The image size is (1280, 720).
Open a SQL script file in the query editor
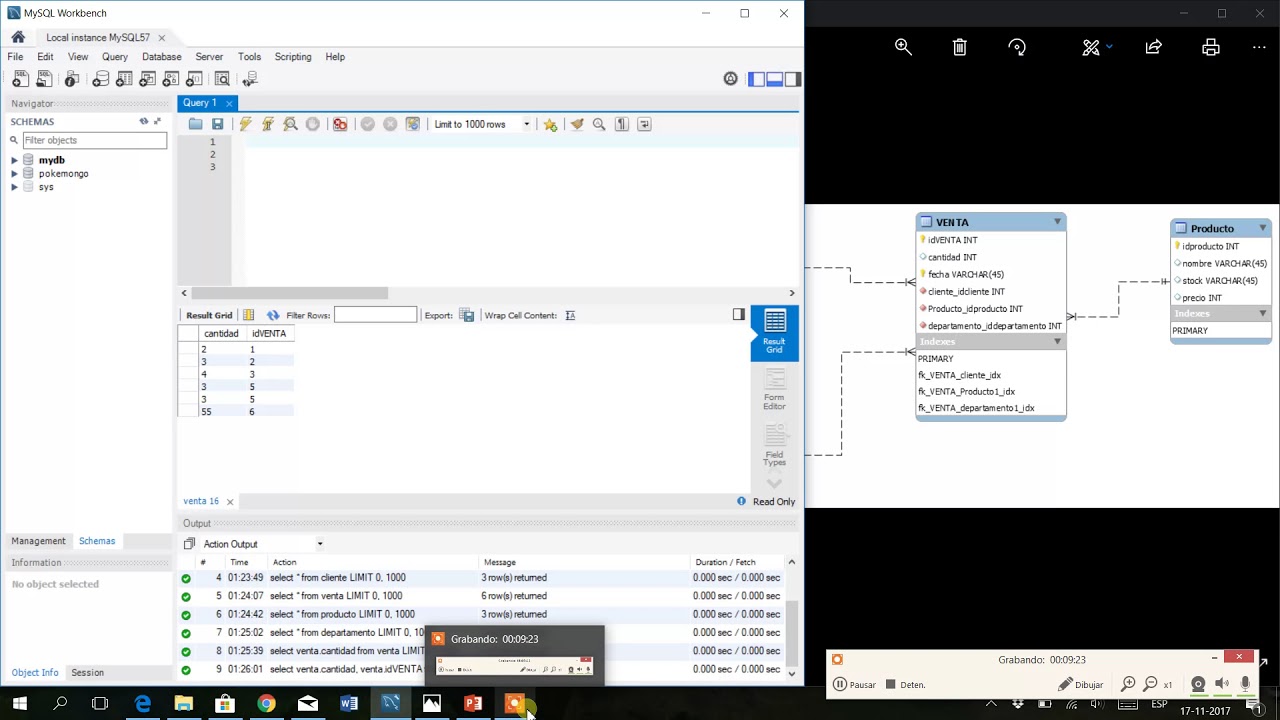[196, 124]
